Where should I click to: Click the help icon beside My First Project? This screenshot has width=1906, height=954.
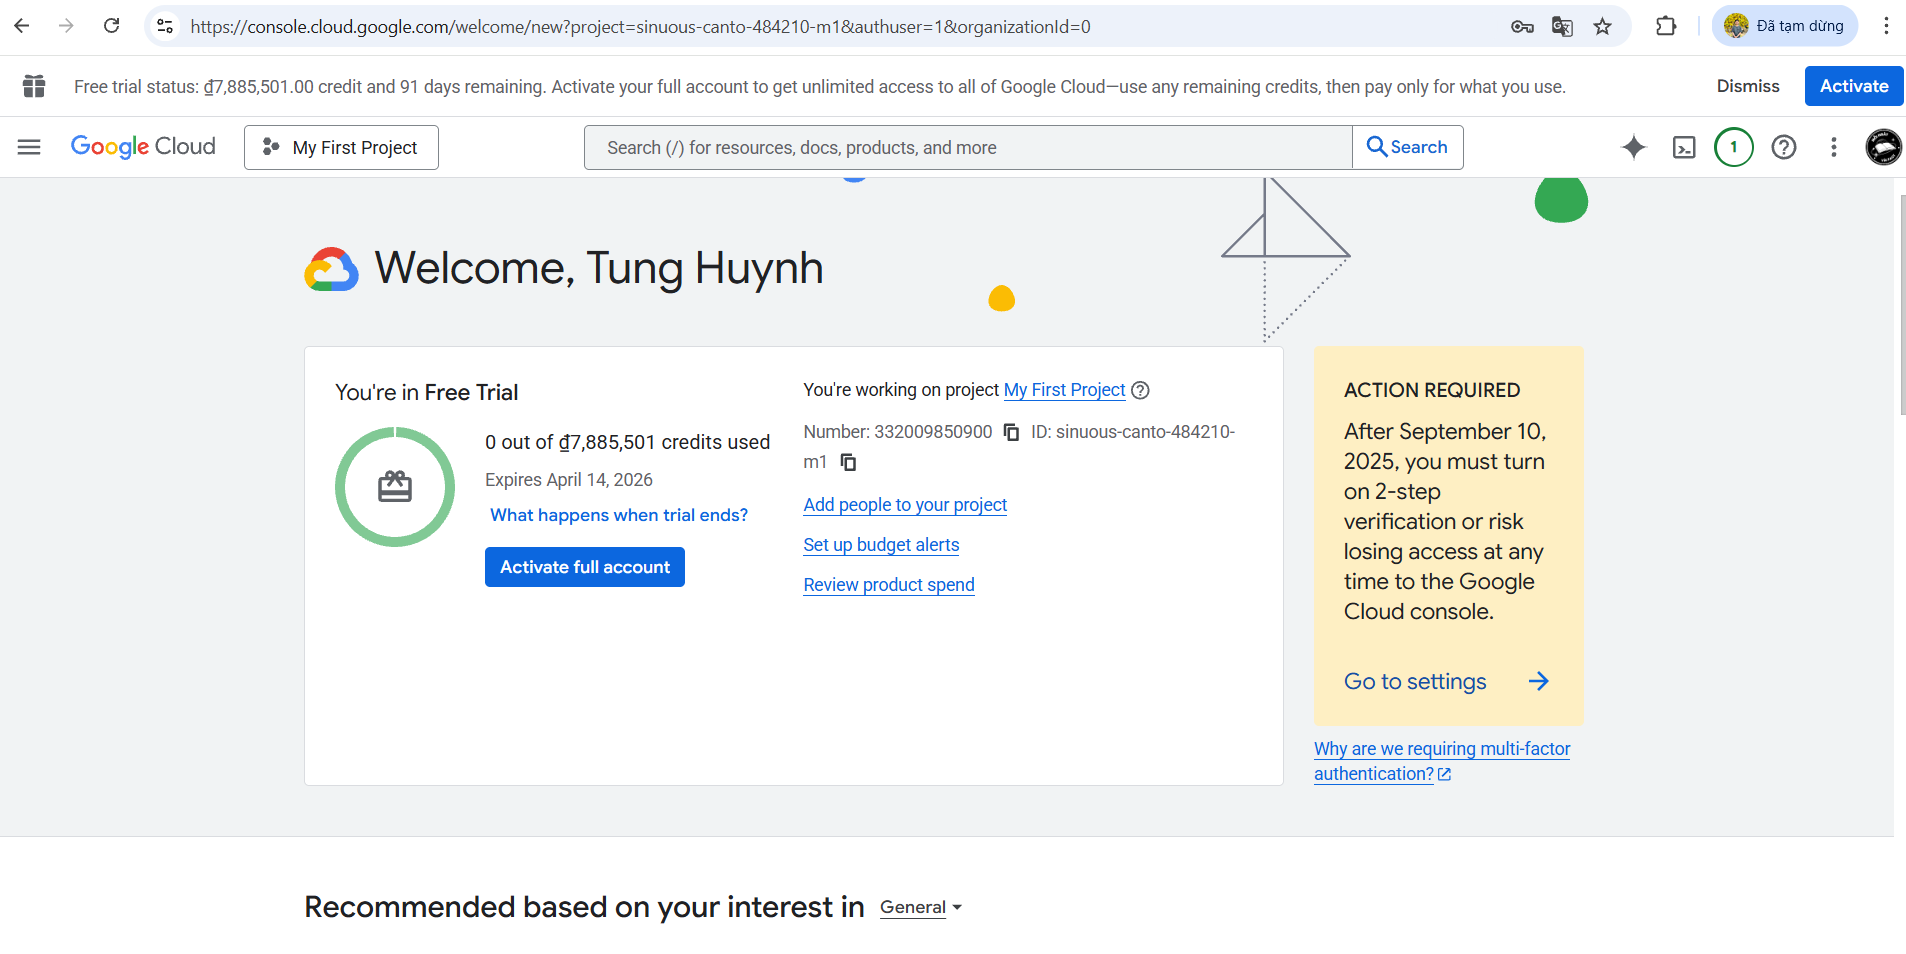click(1140, 390)
